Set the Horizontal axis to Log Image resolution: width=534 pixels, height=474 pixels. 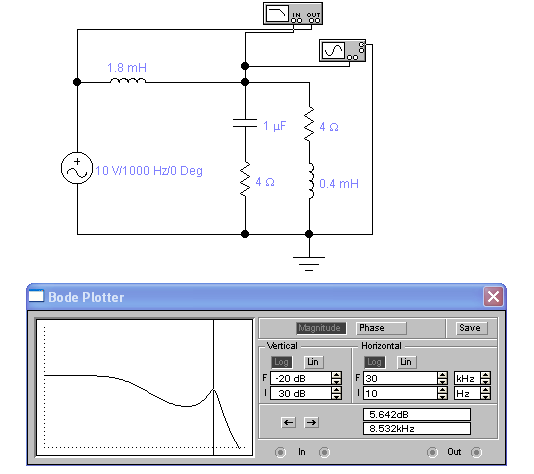coord(374,362)
